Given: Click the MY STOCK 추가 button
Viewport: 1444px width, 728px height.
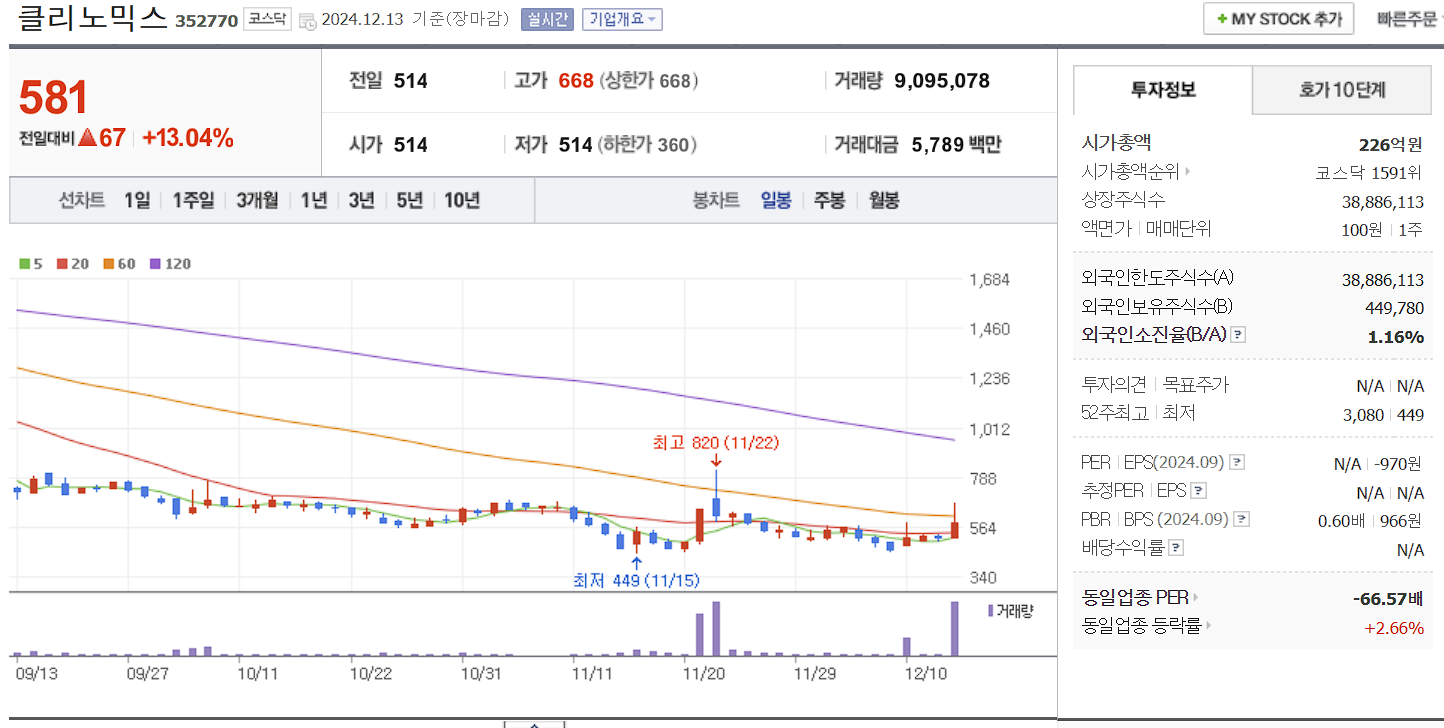Looking at the screenshot, I should [x=1277, y=18].
